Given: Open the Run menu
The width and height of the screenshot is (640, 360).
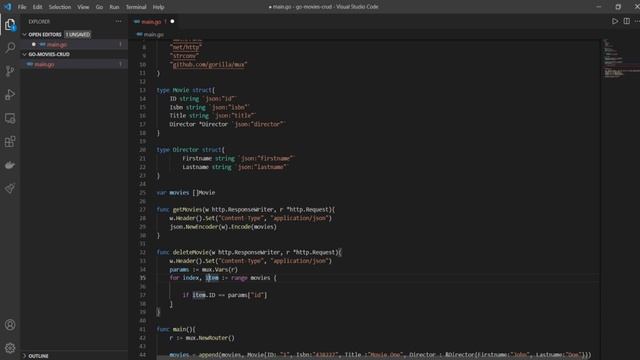Looking at the screenshot, I should tap(114, 7).
